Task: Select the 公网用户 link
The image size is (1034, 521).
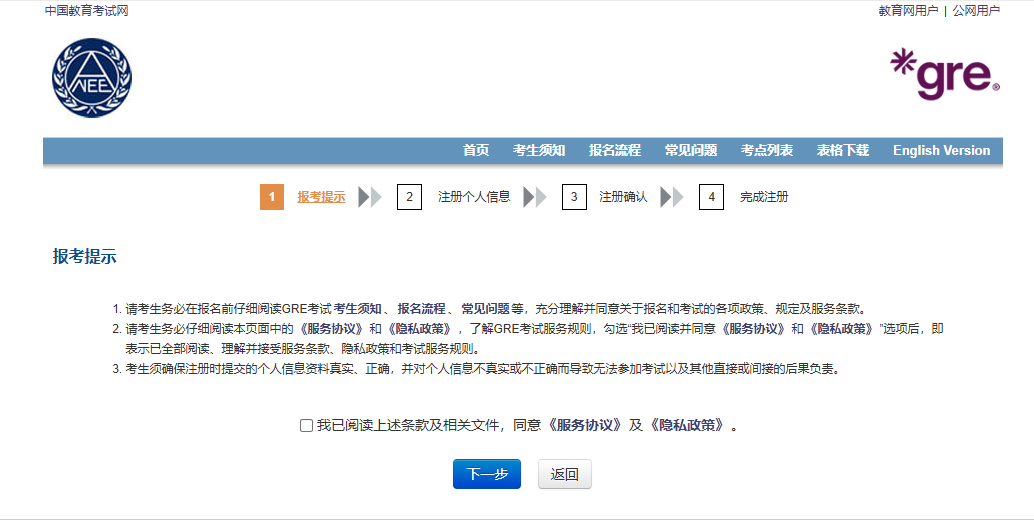Action: coord(976,11)
